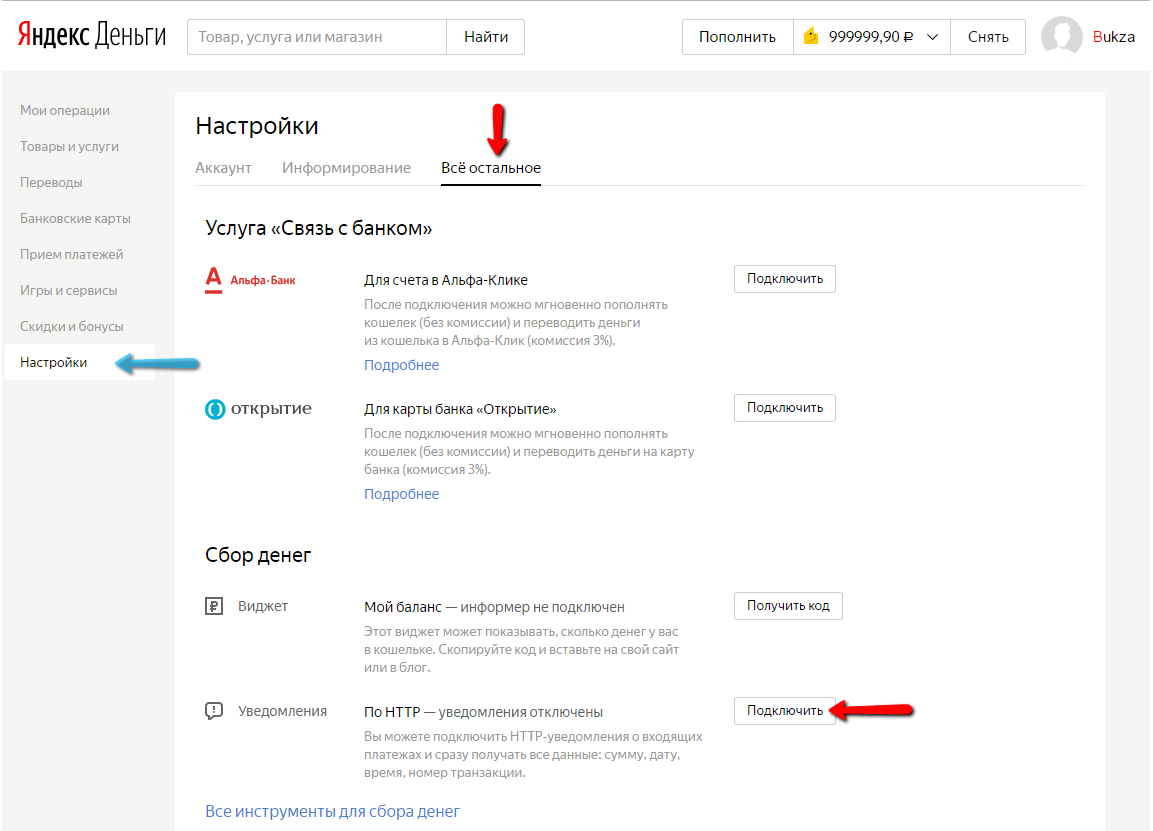The height and width of the screenshot is (831, 1153).
Task: Open Скидки и бонусы in sidebar
Action: coord(71,327)
